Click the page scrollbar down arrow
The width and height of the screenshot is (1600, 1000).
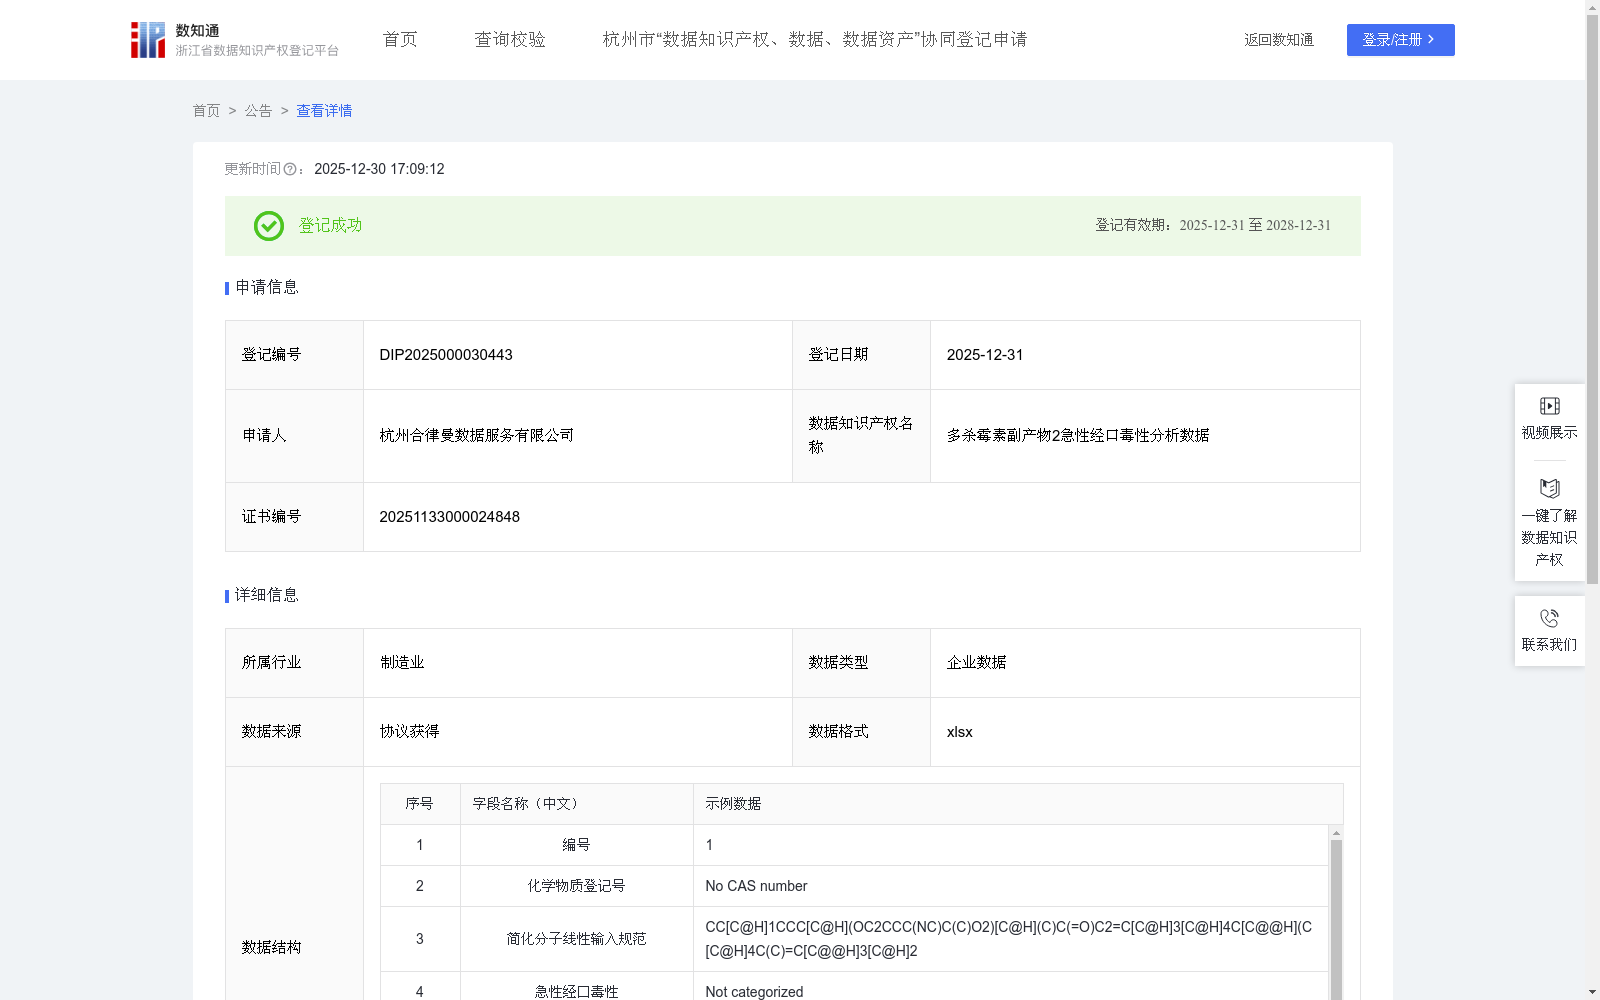pyautogui.click(x=1592, y=992)
